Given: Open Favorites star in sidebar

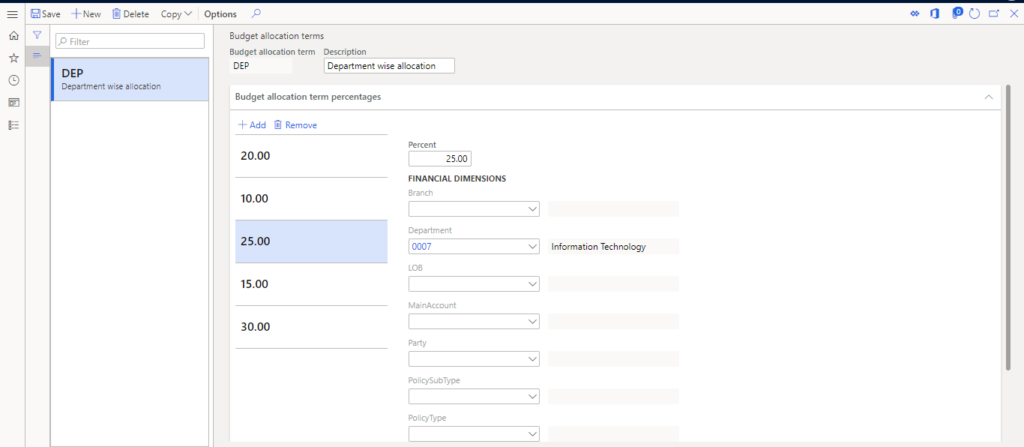Looking at the screenshot, I should pos(13,58).
